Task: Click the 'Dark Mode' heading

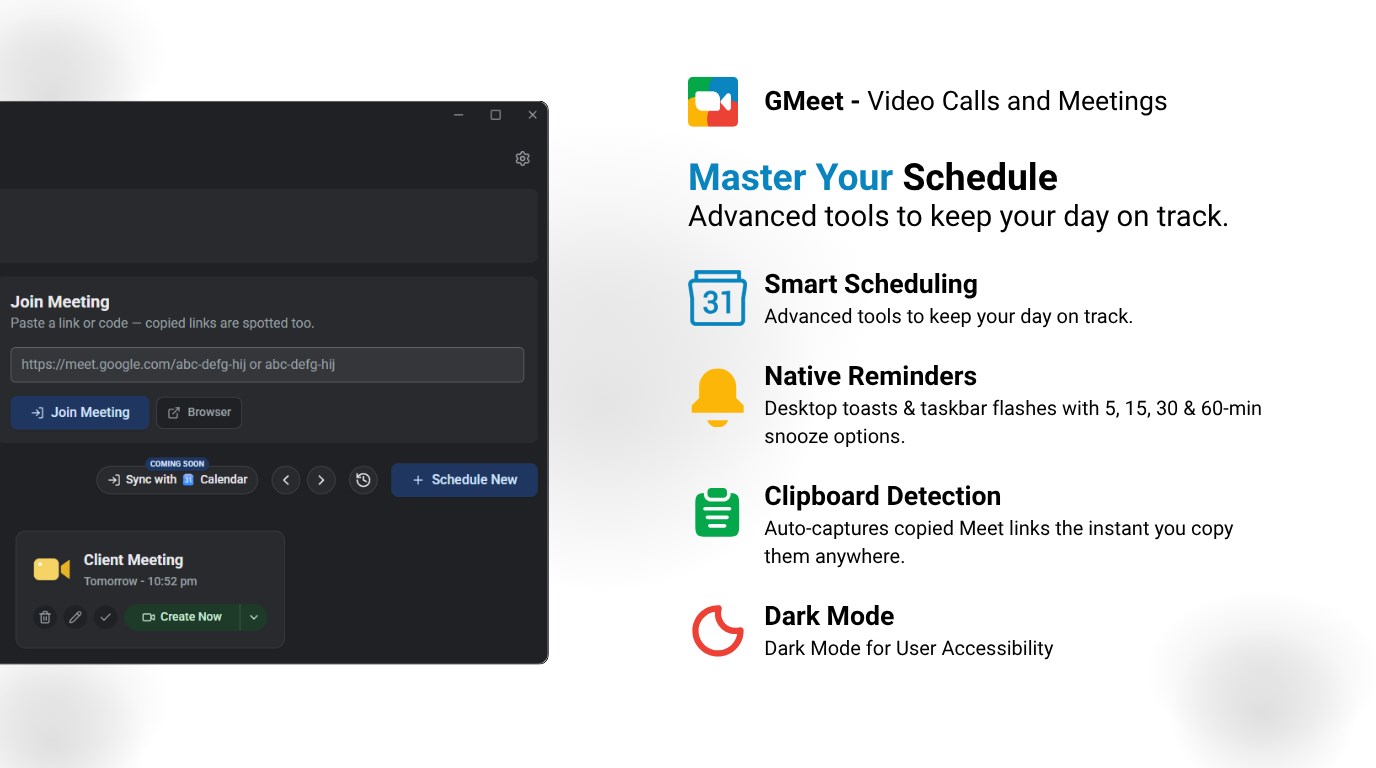Action: pos(829,616)
